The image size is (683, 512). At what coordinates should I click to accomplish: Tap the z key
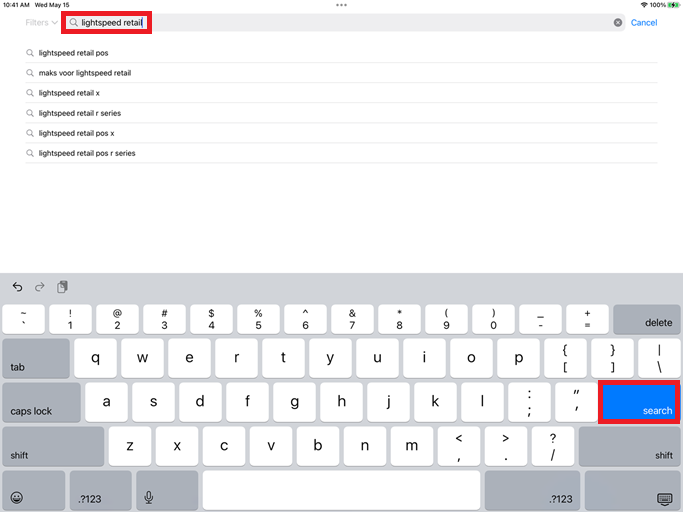coord(130,446)
